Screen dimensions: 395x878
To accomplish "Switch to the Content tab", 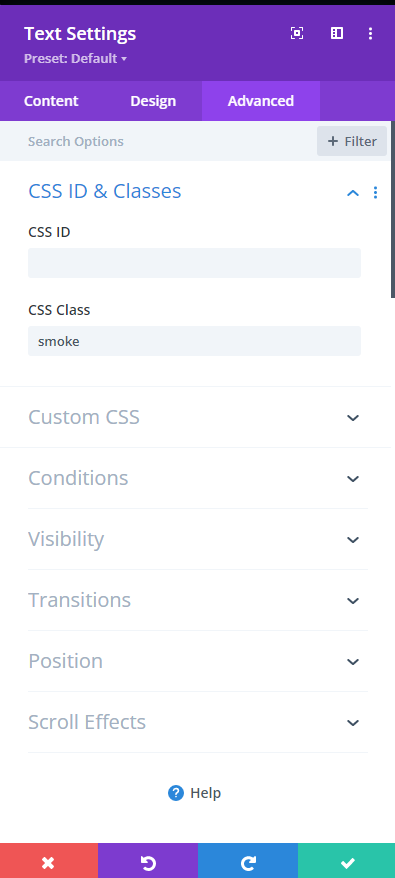I will pos(51,101).
